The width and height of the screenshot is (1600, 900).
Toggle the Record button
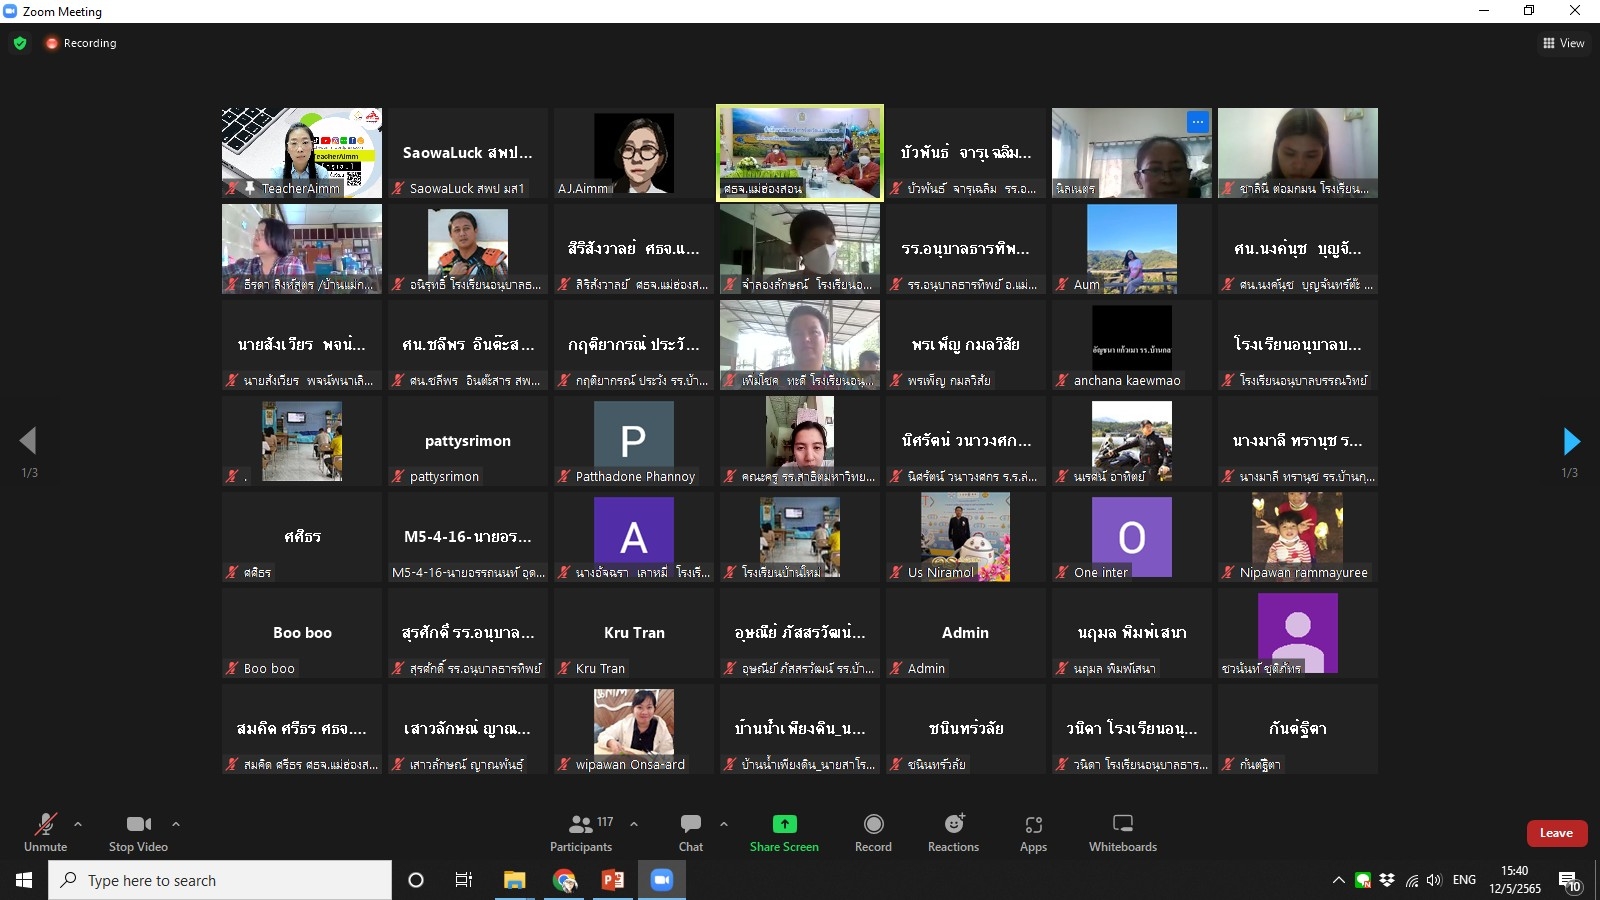pyautogui.click(x=873, y=832)
